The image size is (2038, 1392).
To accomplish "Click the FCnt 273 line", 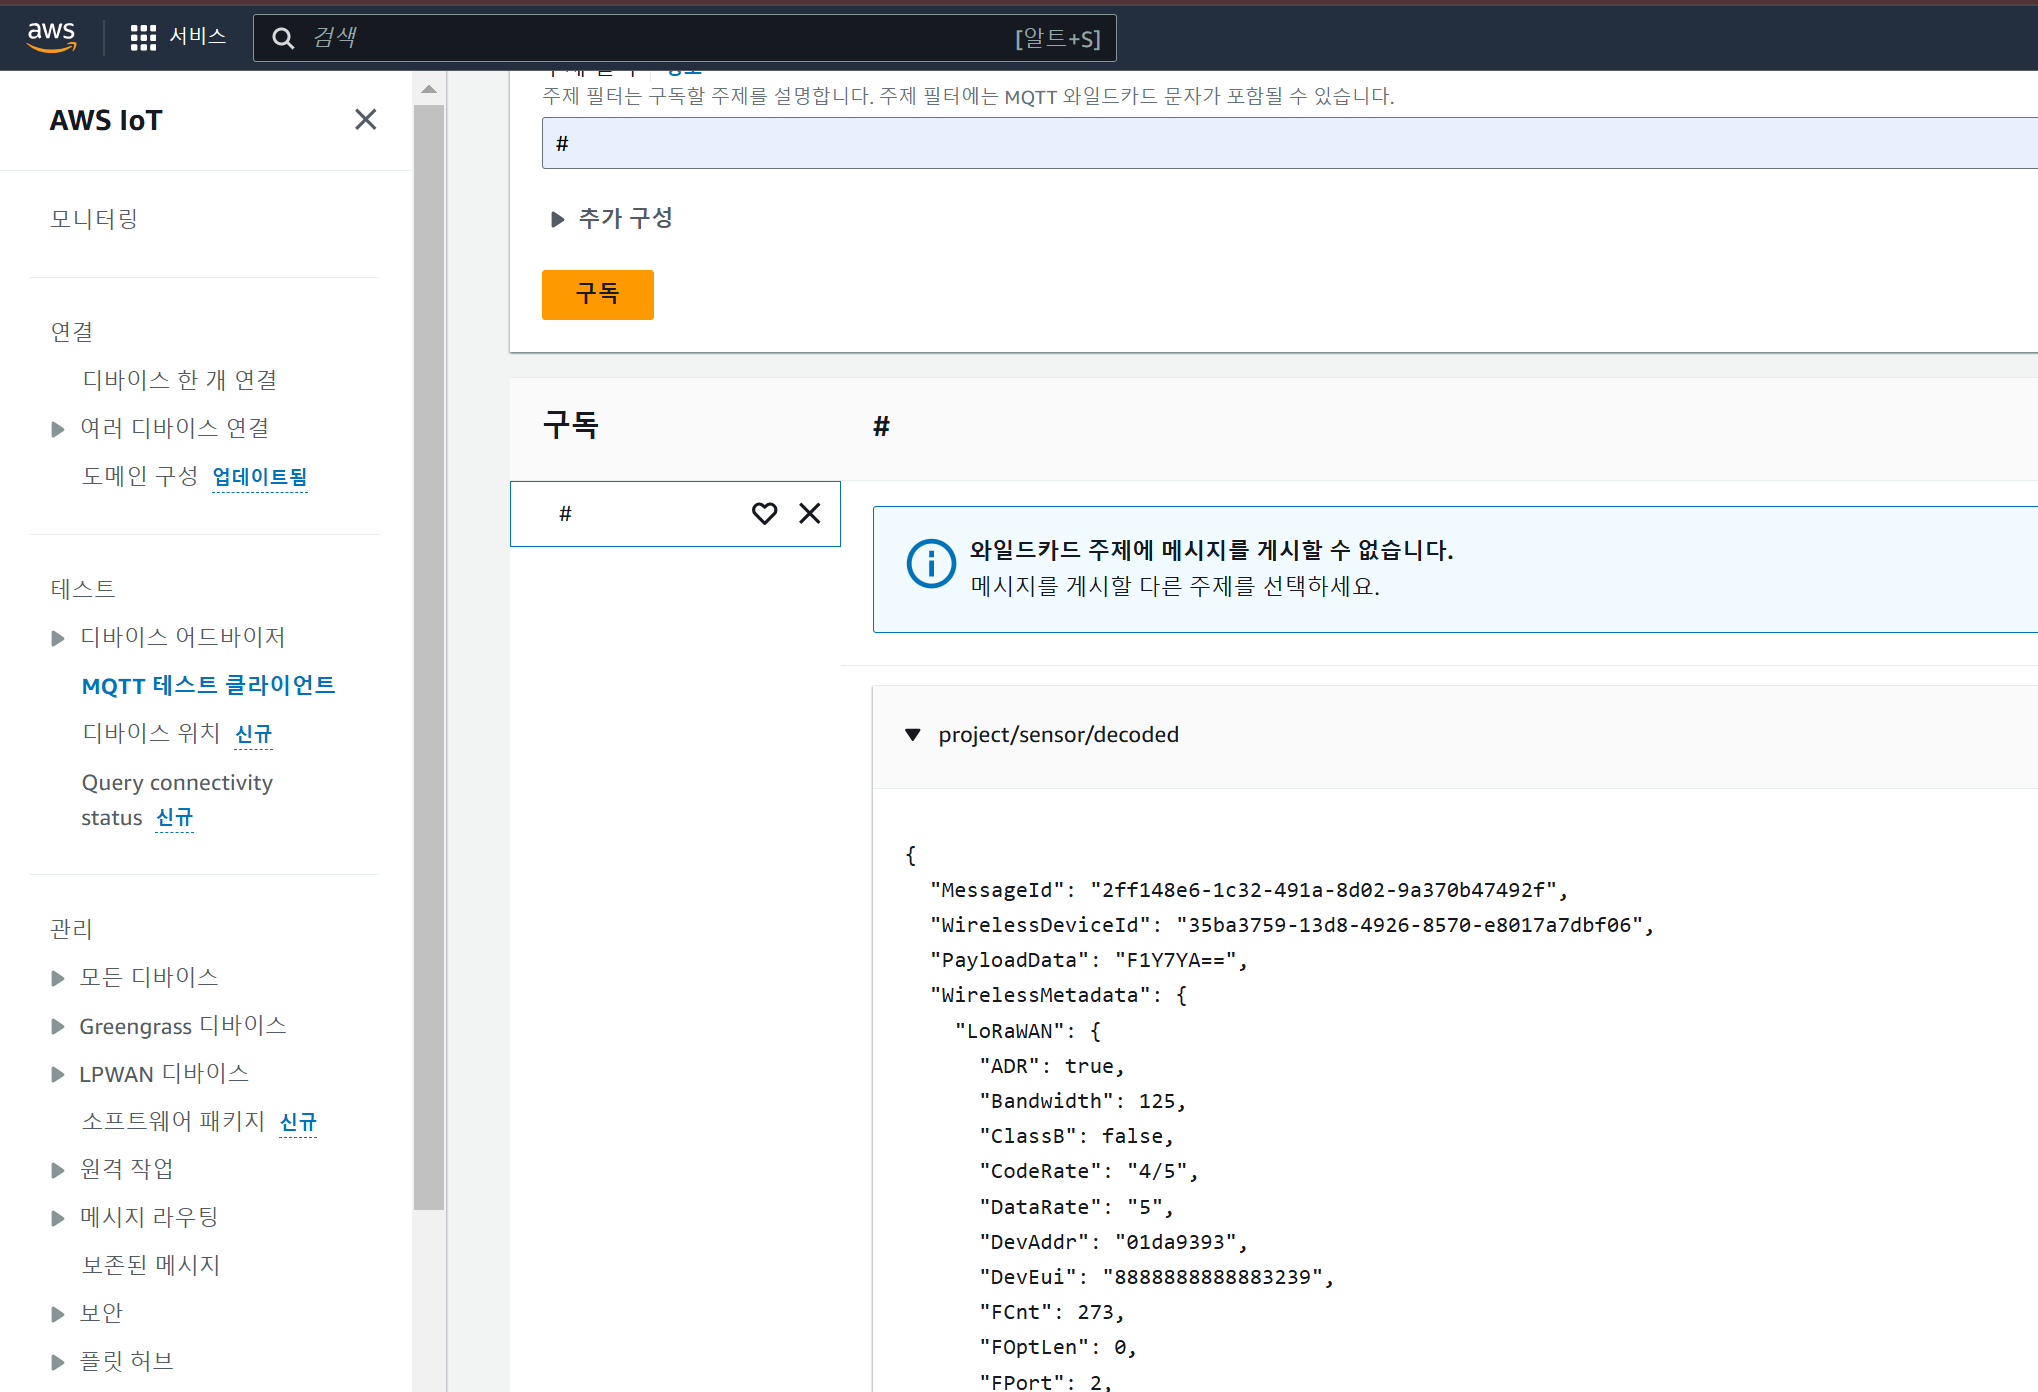I will click(1052, 1312).
